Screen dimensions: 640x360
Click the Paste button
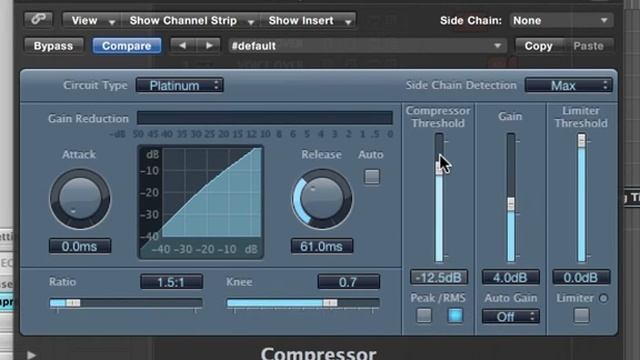tap(589, 46)
